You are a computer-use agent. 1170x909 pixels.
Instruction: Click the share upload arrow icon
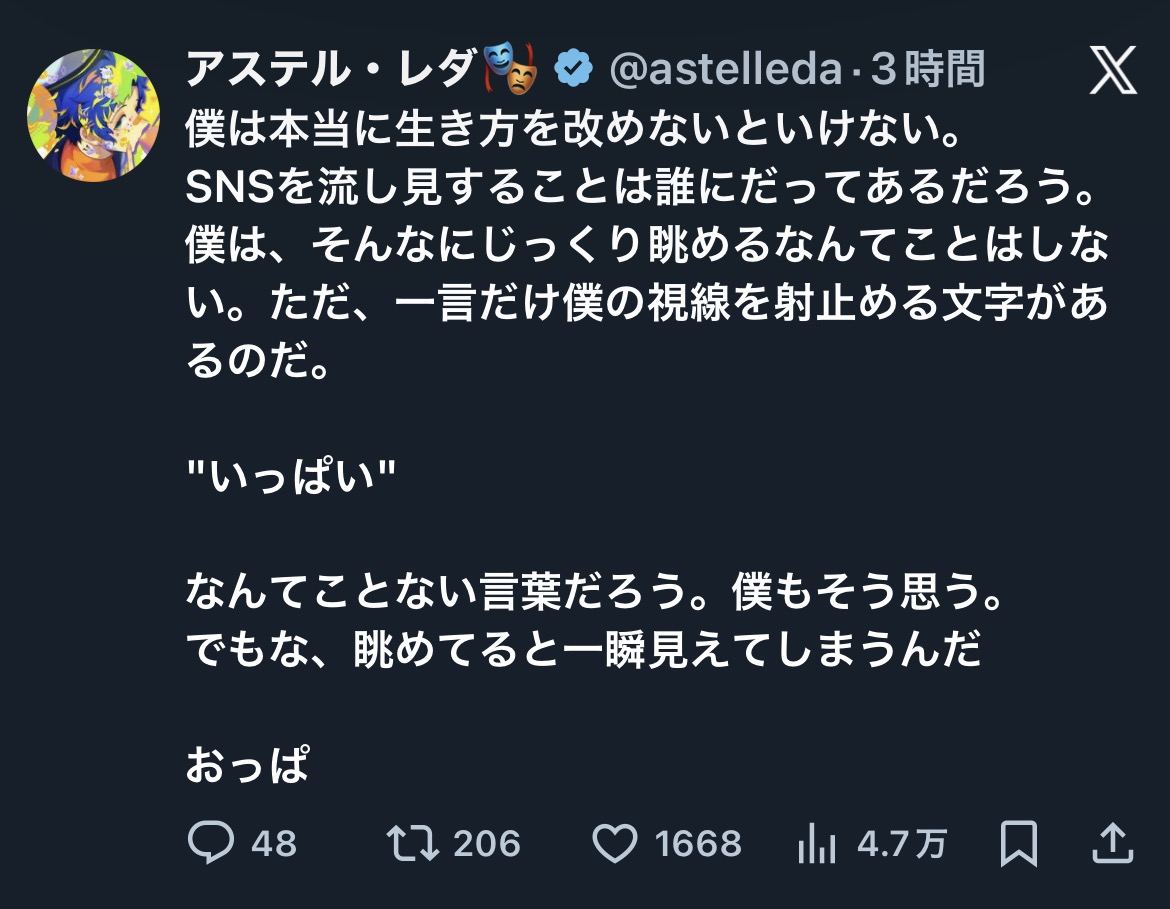pyautogui.click(x=1113, y=843)
